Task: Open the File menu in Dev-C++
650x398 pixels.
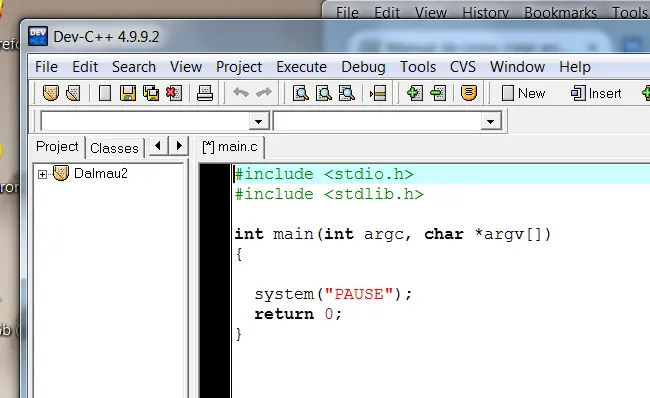Action: (x=46, y=67)
